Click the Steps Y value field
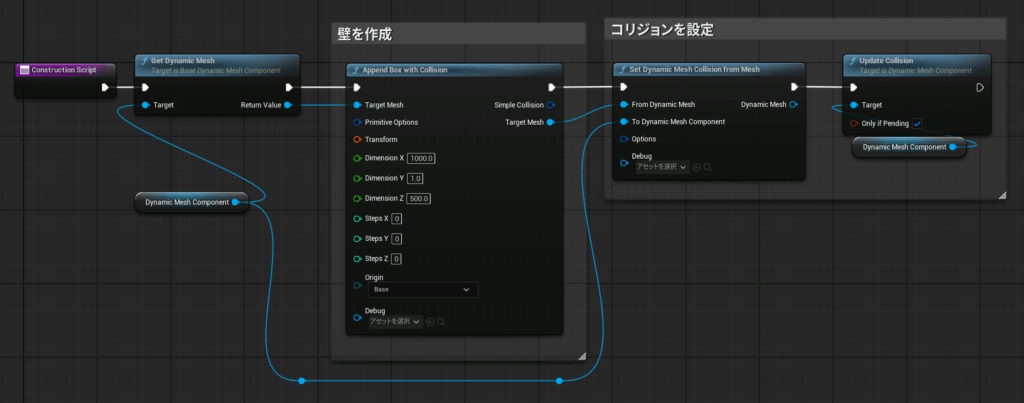Viewport: 1024px width, 403px height. click(396, 238)
